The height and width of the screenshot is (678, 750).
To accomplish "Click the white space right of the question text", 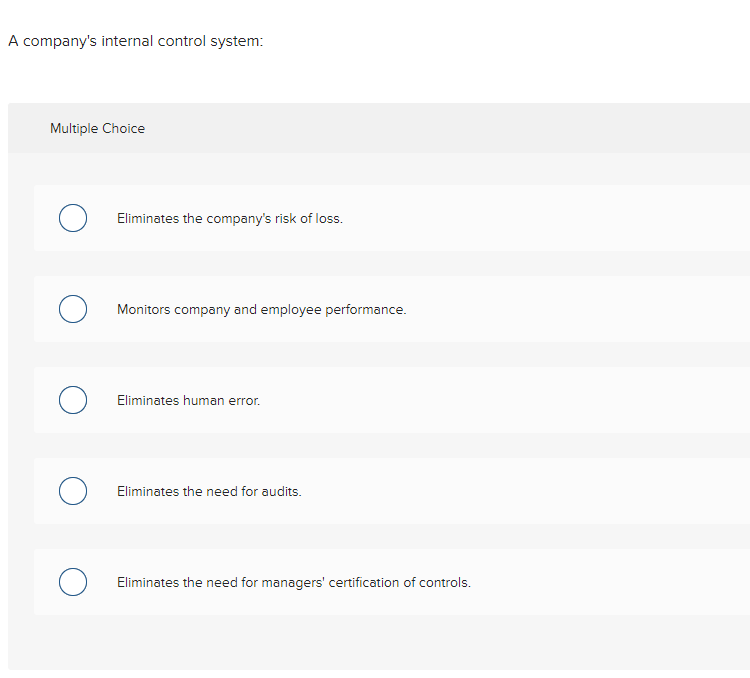I will tap(500, 42).
